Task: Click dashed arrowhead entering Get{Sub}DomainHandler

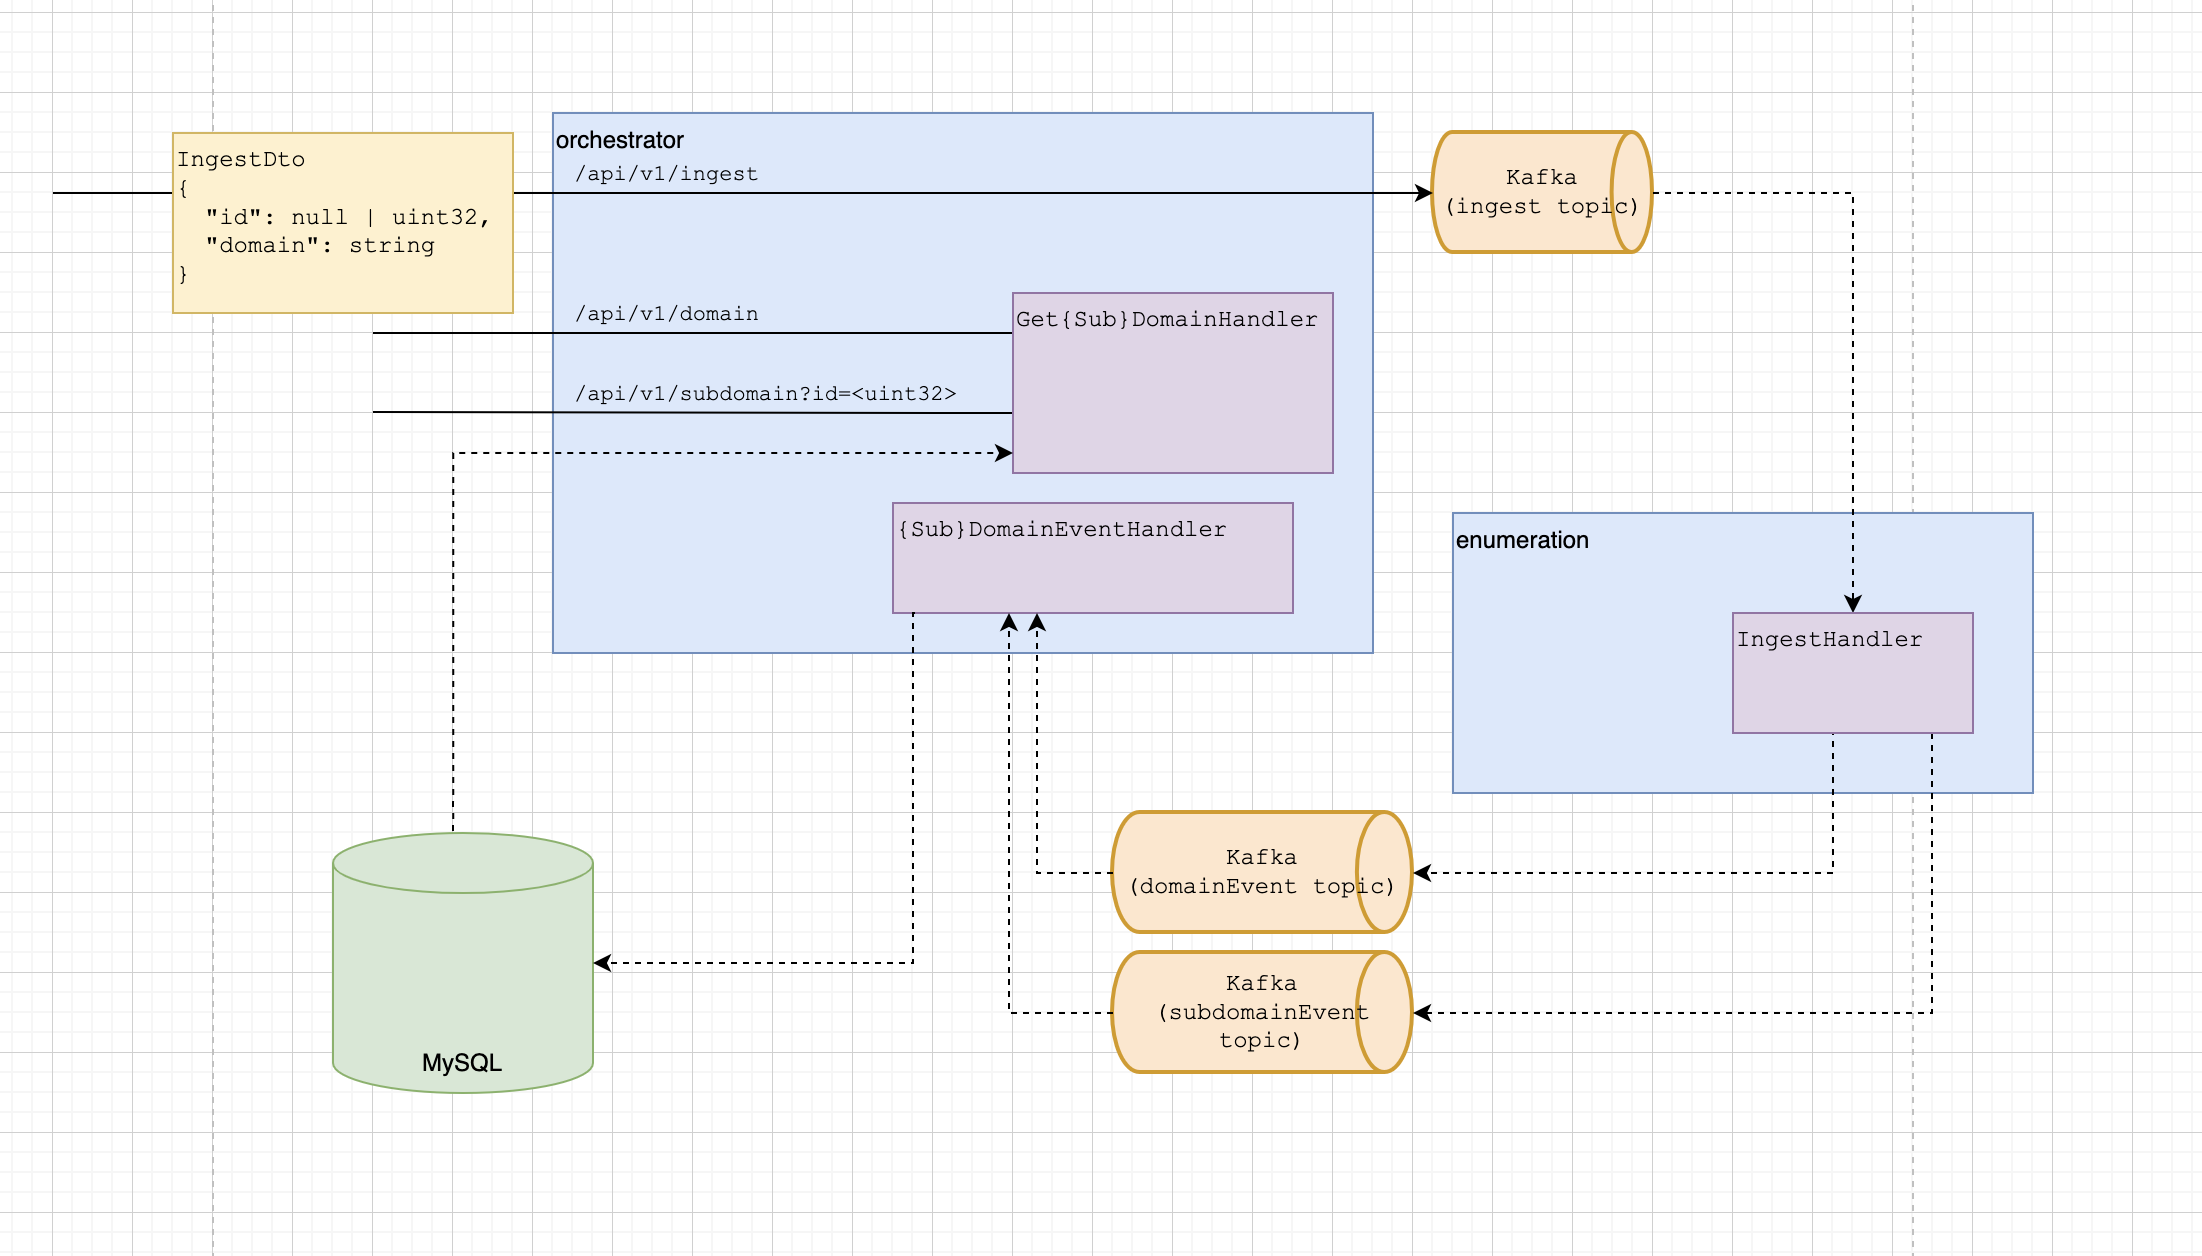Action: click(1004, 453)
